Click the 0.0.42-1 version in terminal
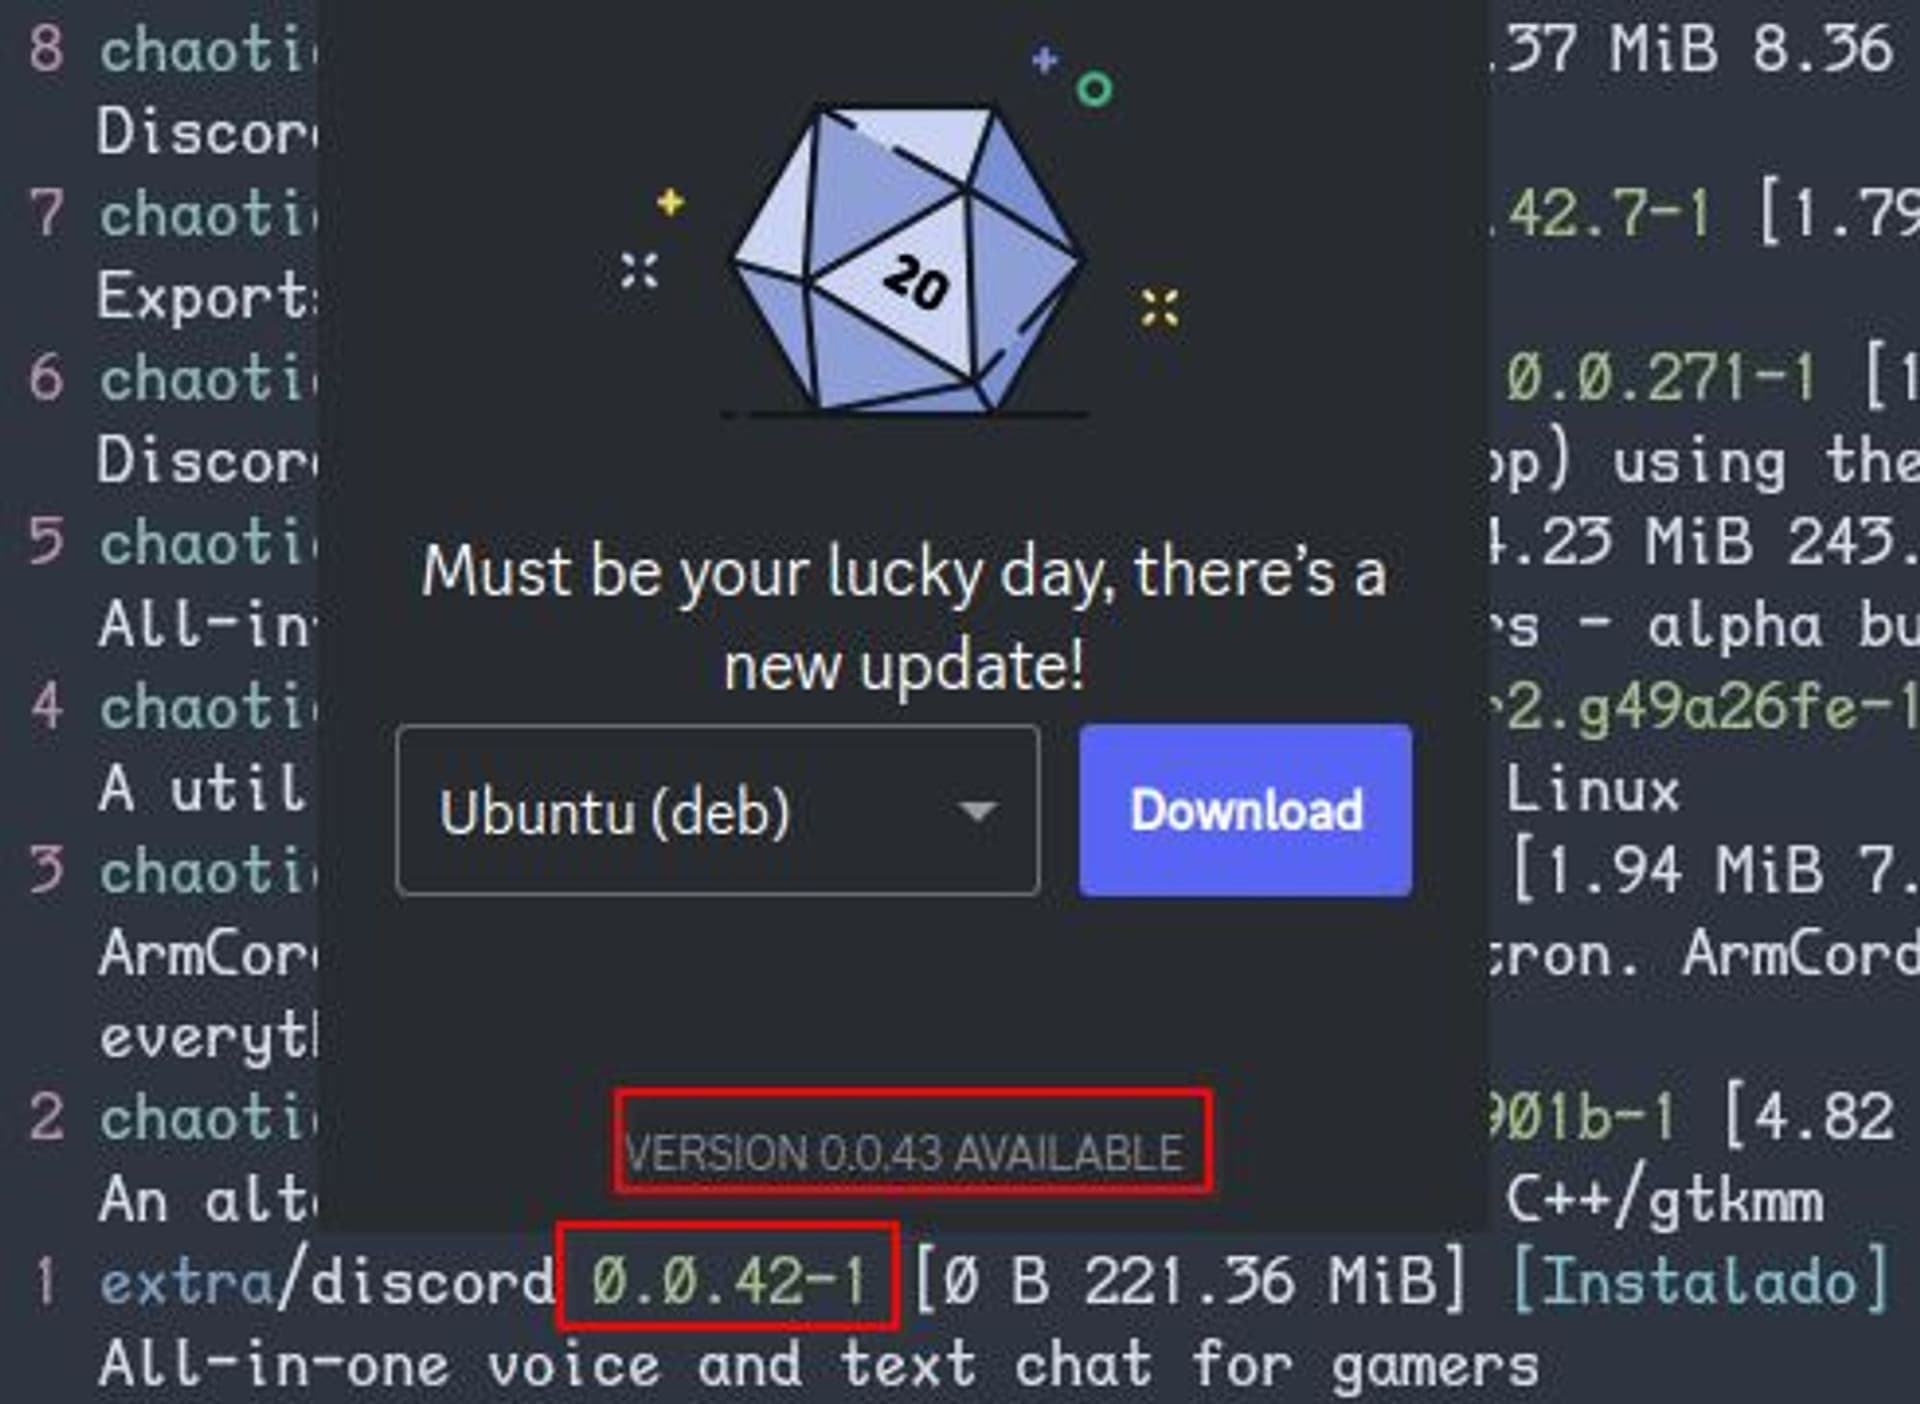The width and height of the screenshot is (1920, 1404). [x=729, y=1281]
